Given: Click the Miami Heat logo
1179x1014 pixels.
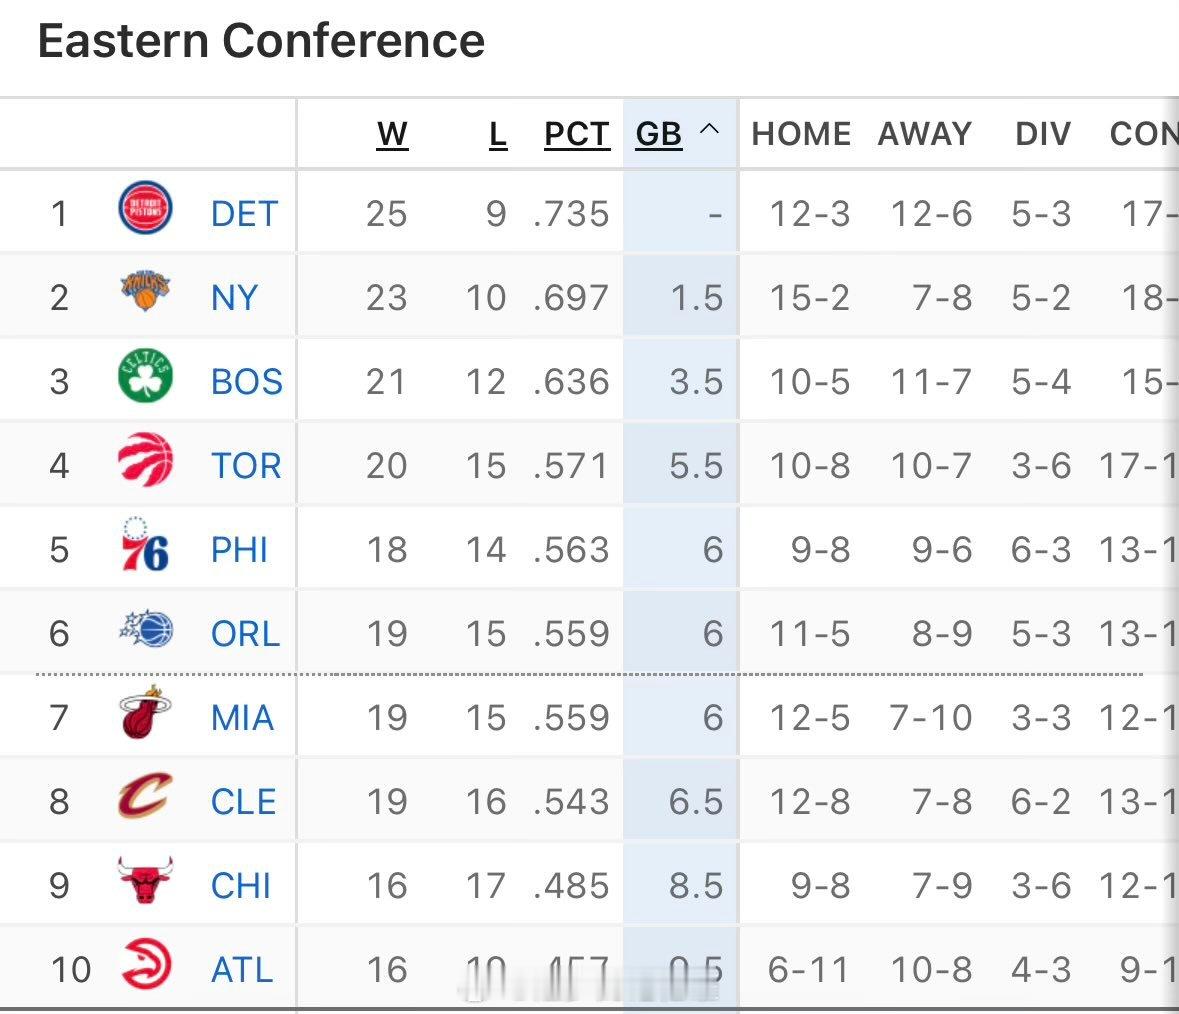Looking at the screenshot, I should point(146,715).
